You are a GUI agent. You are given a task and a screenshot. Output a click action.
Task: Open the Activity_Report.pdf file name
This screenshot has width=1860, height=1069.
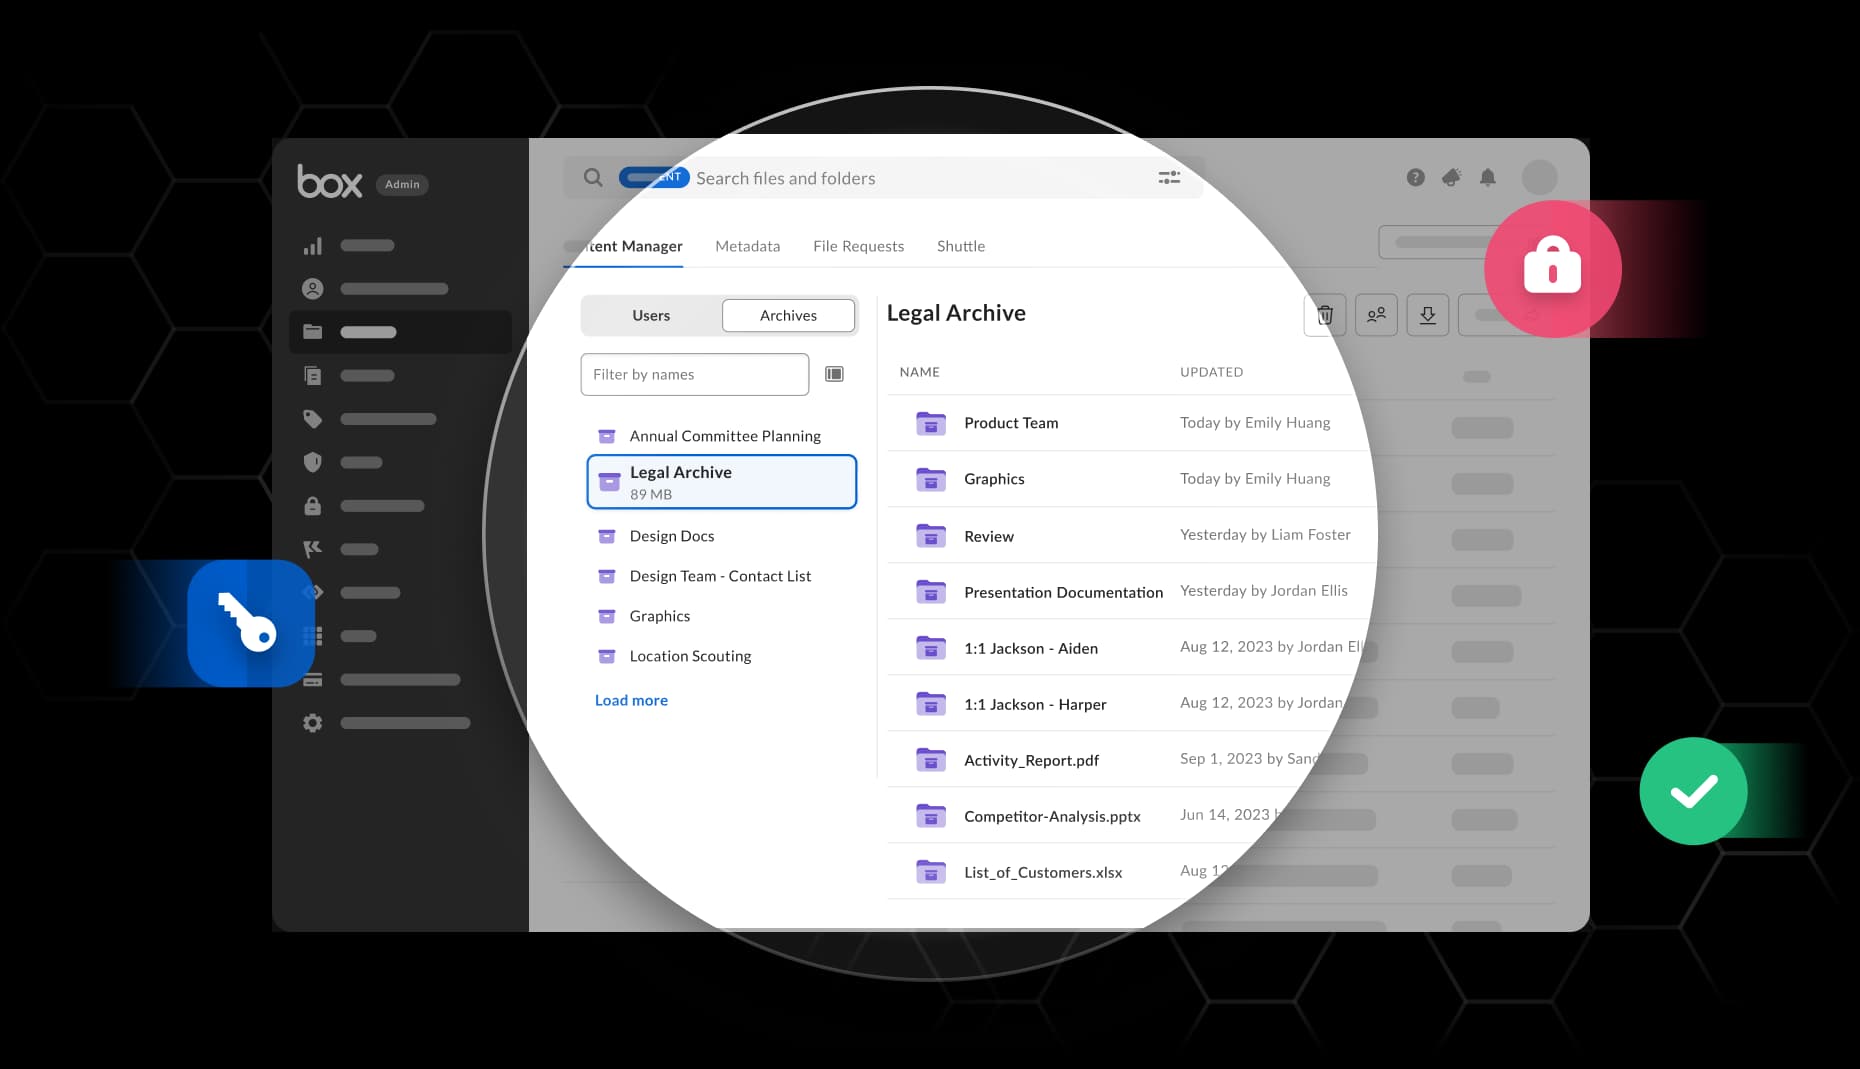pyautogui.click(x=1031, y=760)
